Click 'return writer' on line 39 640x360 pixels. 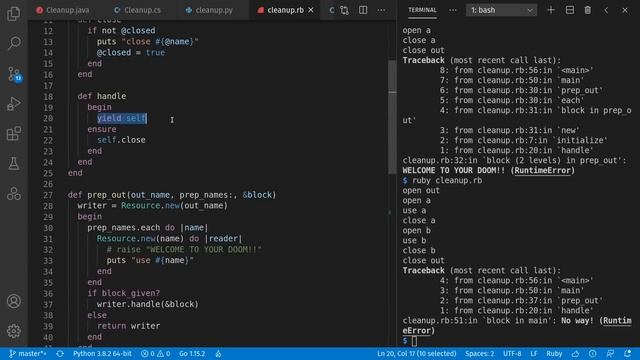(x=129, y=326)
